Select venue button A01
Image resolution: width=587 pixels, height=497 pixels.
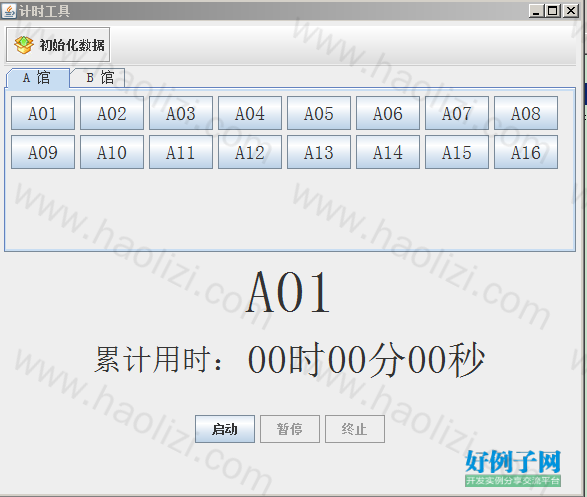click(x=43, y=113)
